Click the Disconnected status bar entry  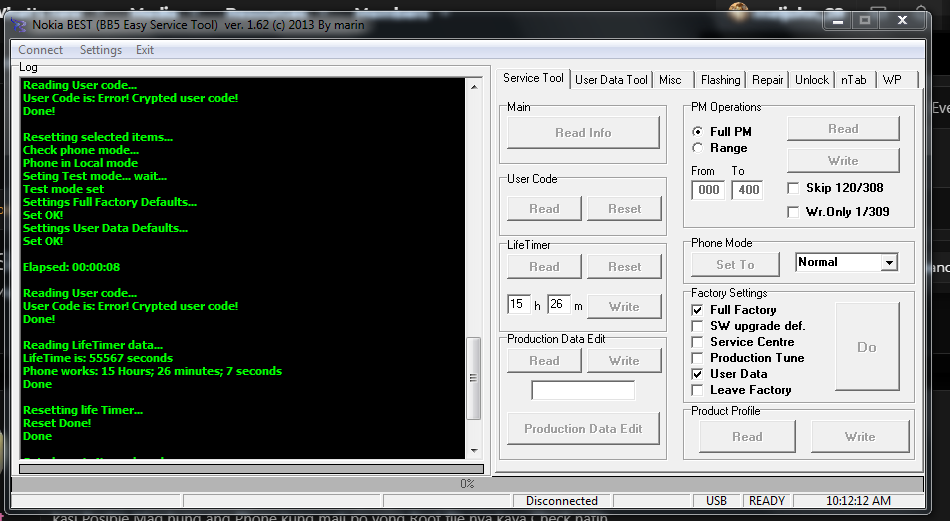pos(562,500)
